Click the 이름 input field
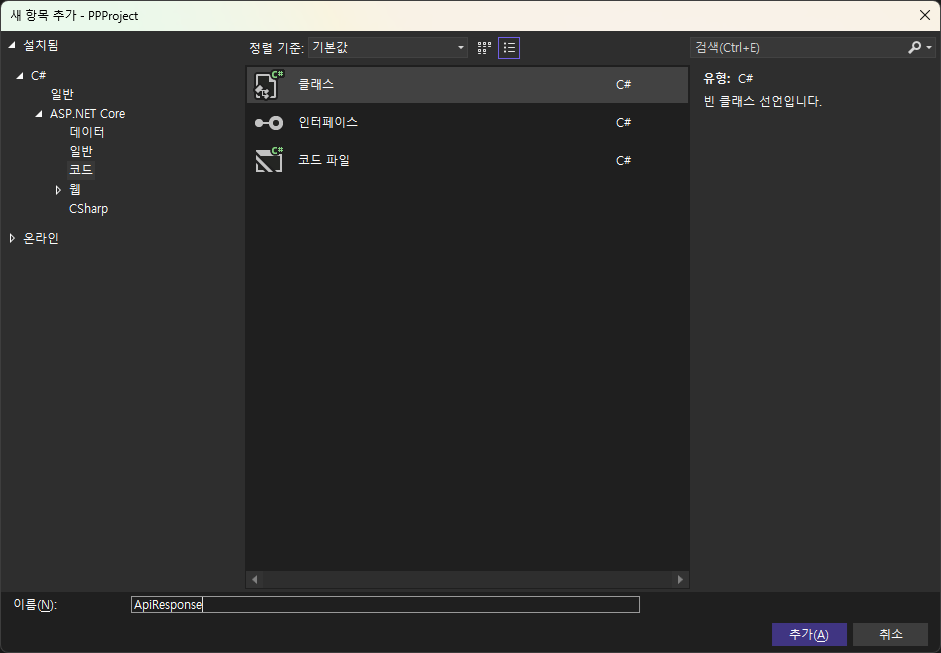941x653 pixels. point(385,604)
